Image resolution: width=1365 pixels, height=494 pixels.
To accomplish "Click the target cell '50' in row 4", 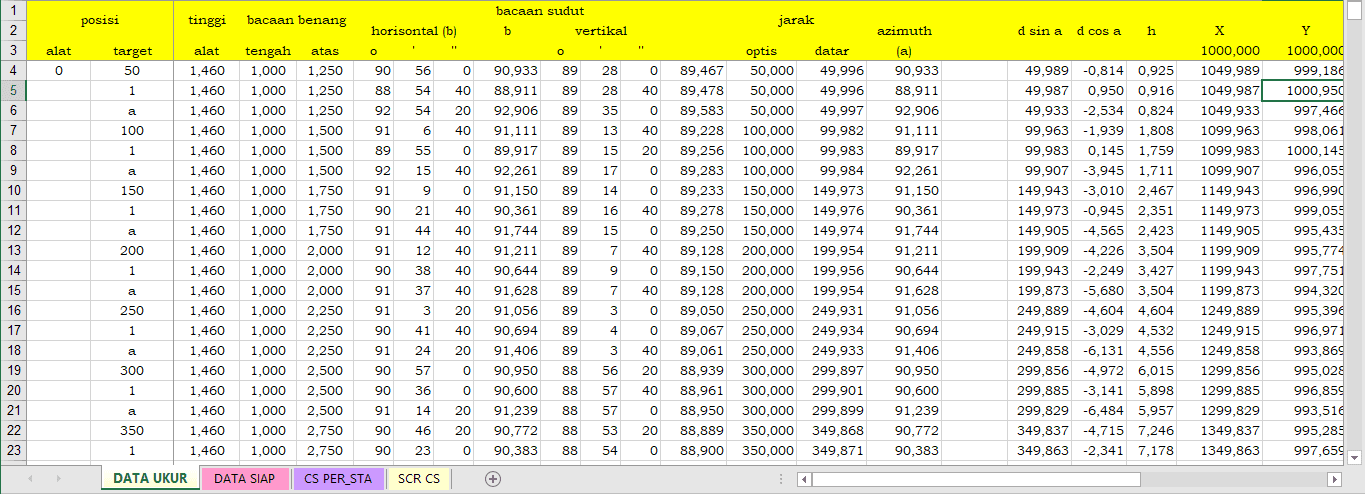I will pos(133,71).
